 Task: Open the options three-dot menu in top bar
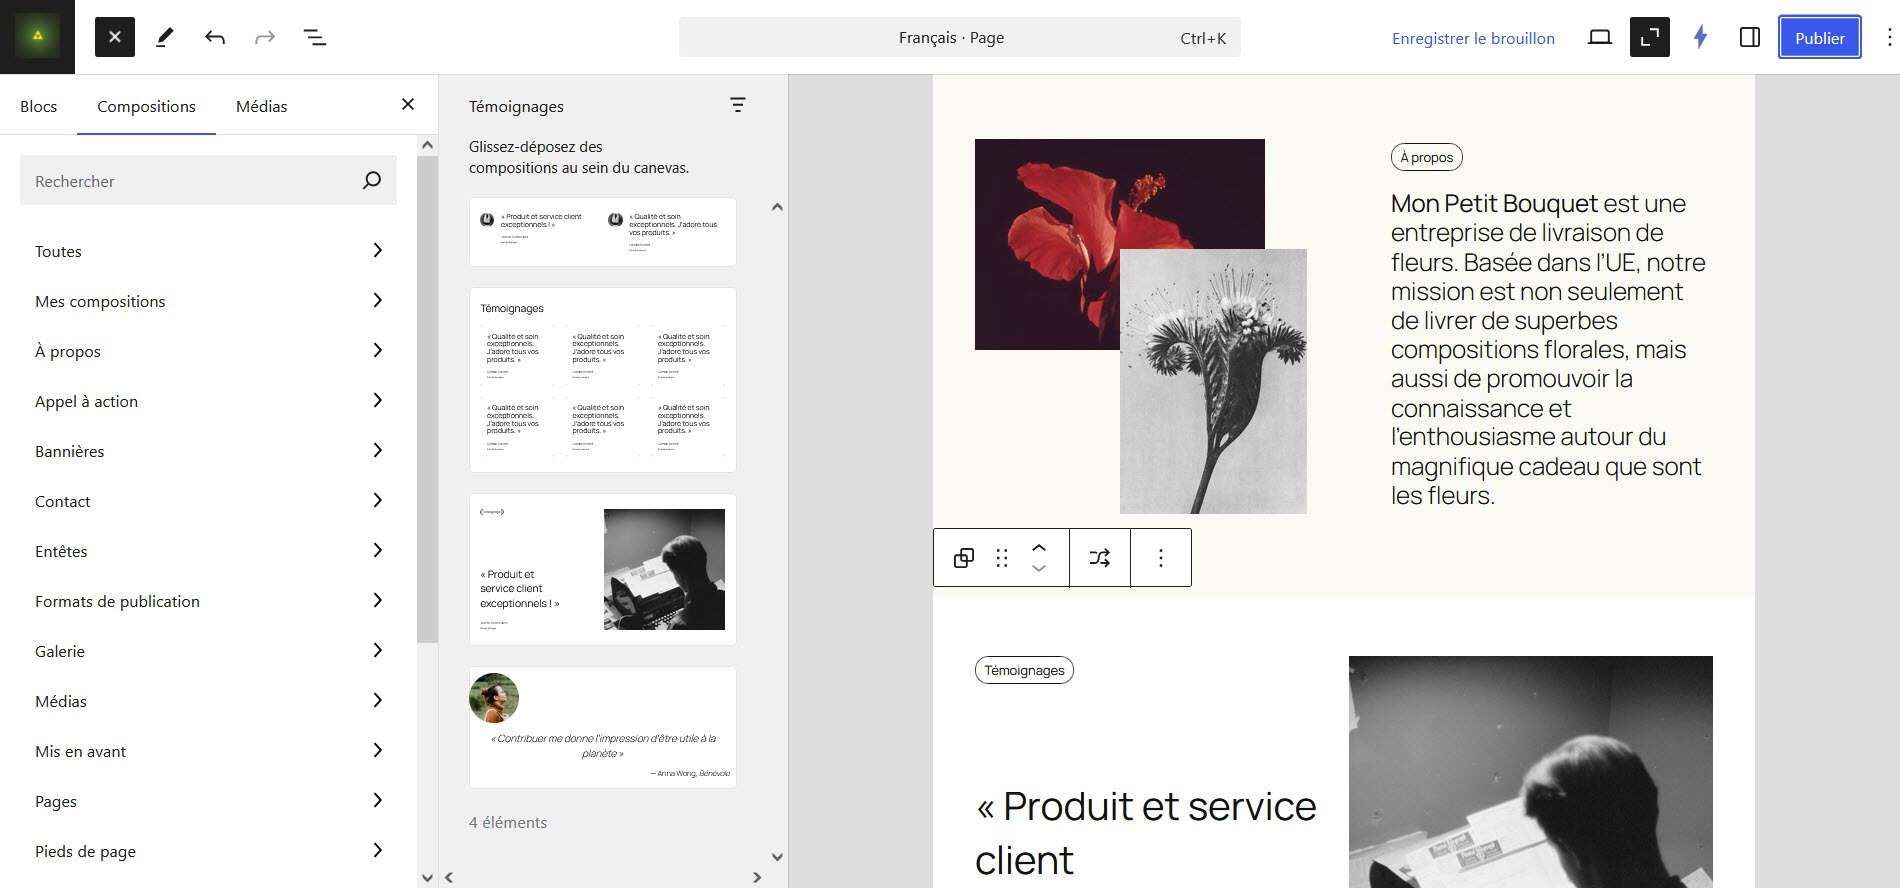[1888, 37]
